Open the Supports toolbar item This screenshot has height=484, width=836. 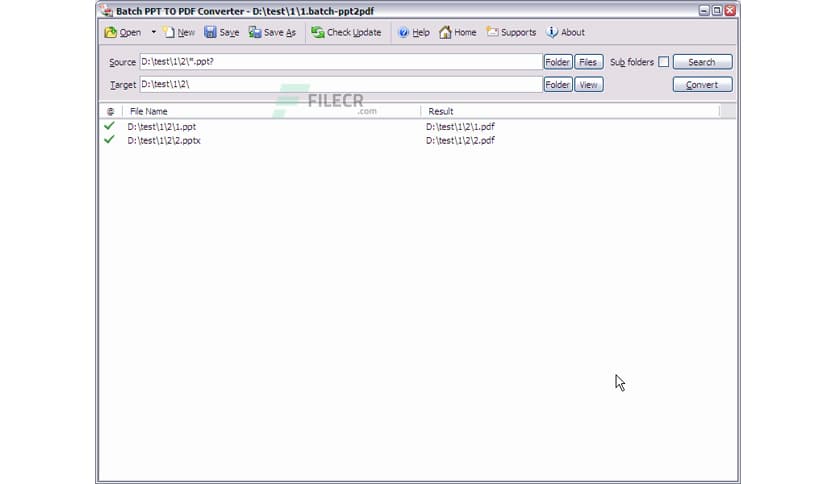[x=511, y=33]
